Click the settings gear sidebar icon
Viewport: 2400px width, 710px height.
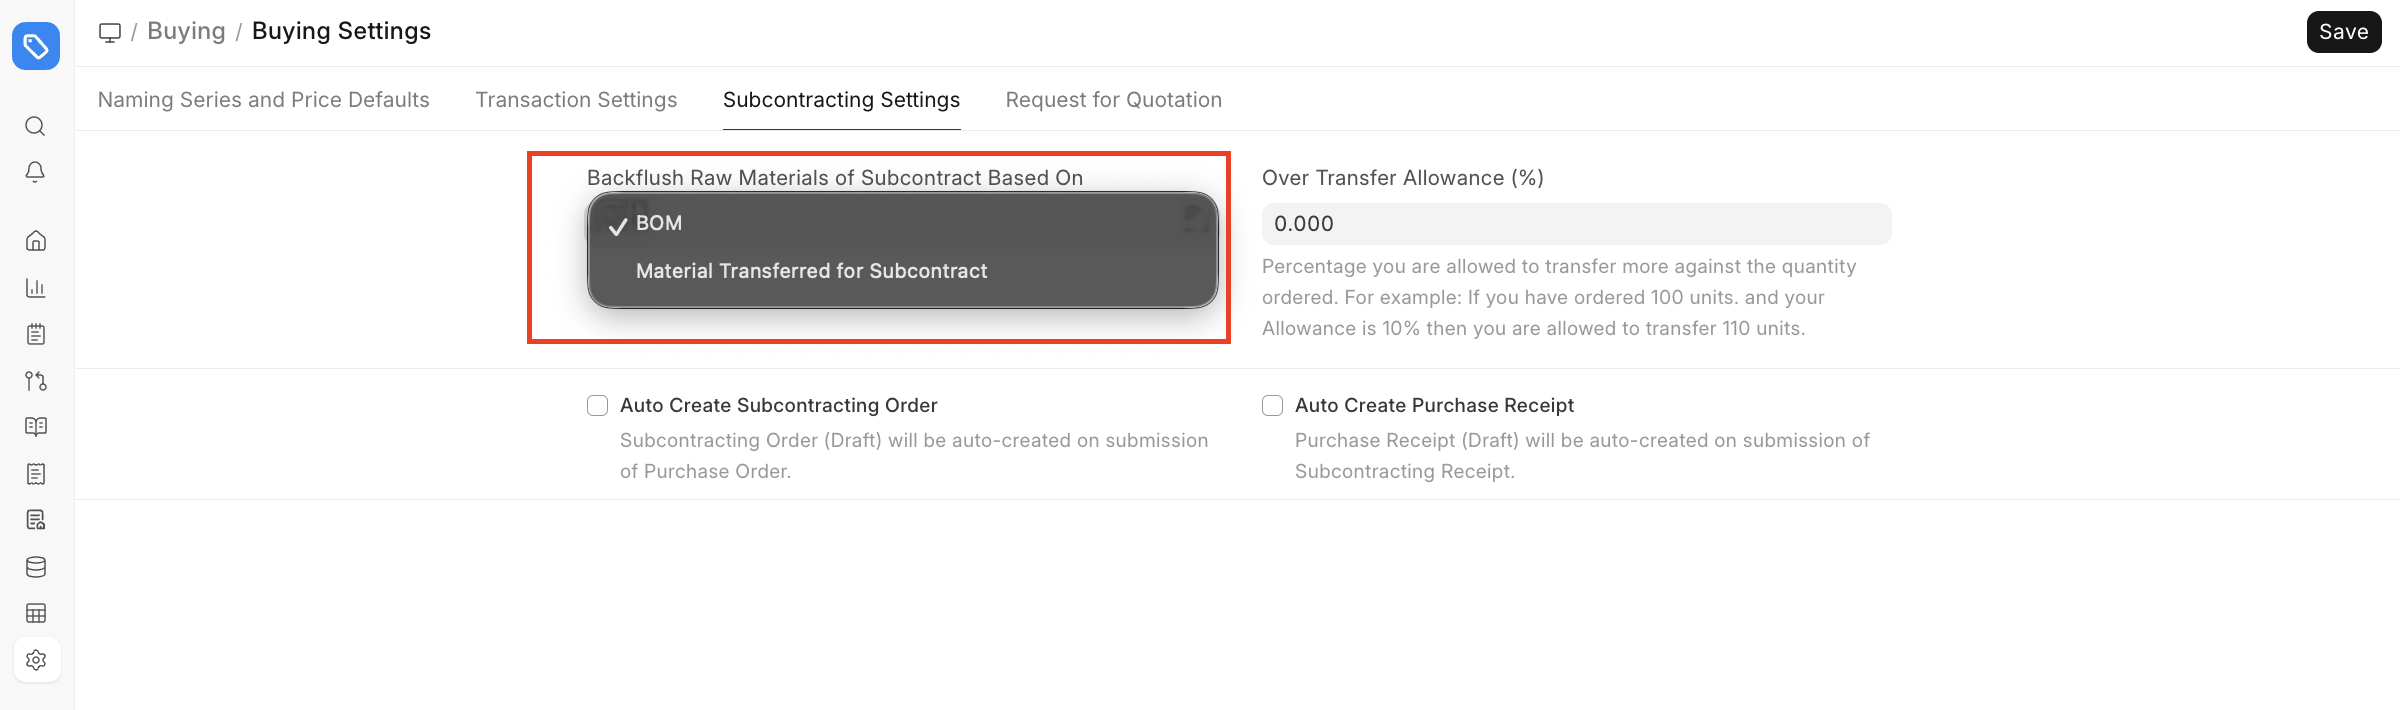[36, 660]
